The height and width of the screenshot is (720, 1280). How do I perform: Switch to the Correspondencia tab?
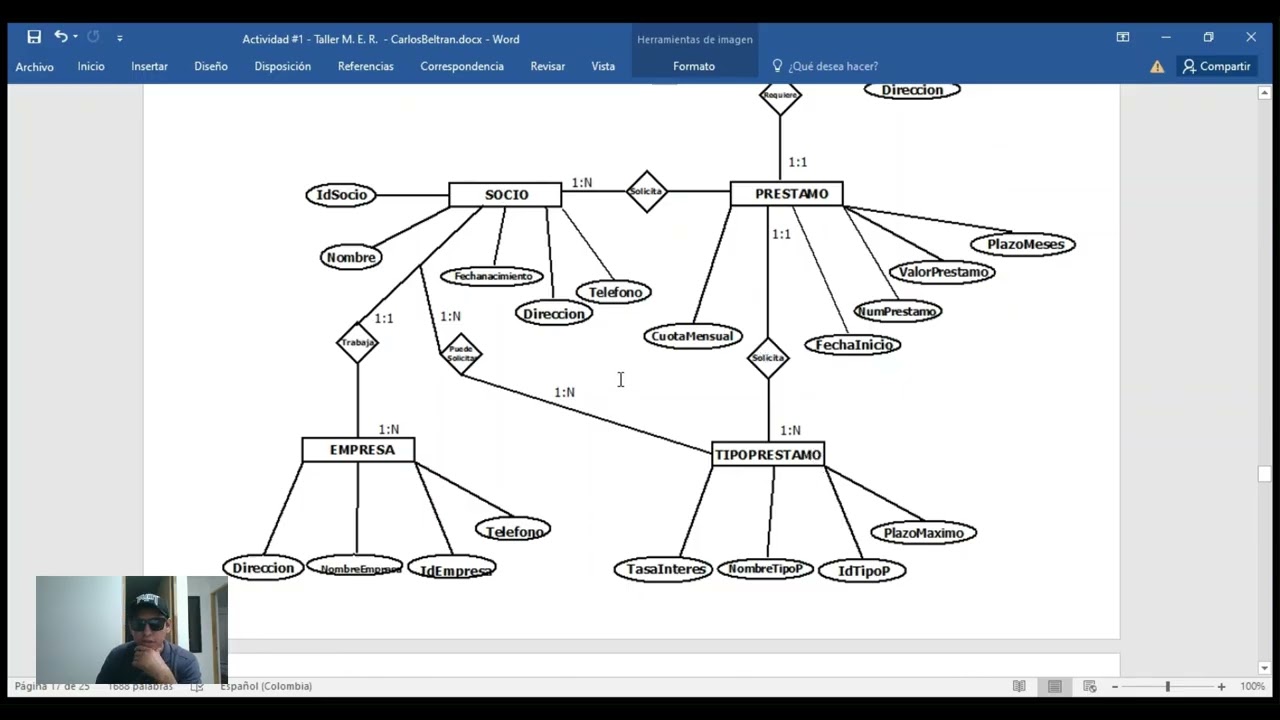pyautogui.click(x=462, y=66)
